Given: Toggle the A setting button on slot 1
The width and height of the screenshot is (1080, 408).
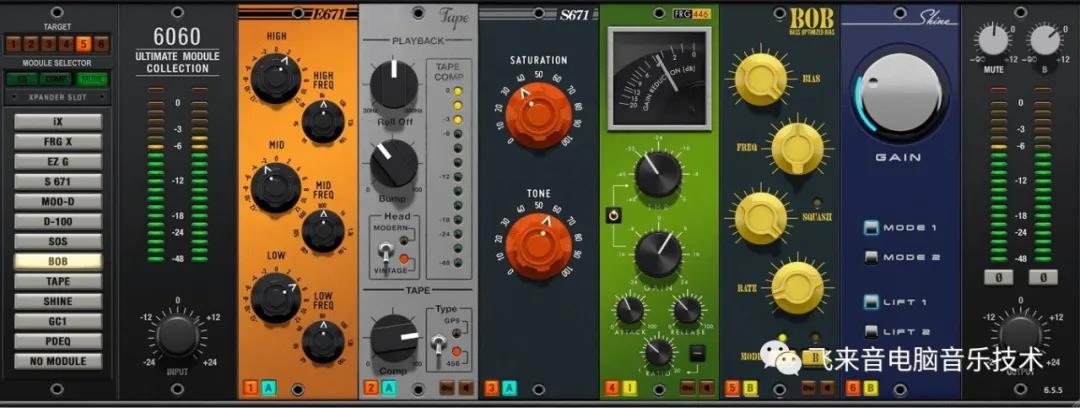Looking at the screenshot, I should 269,388.
